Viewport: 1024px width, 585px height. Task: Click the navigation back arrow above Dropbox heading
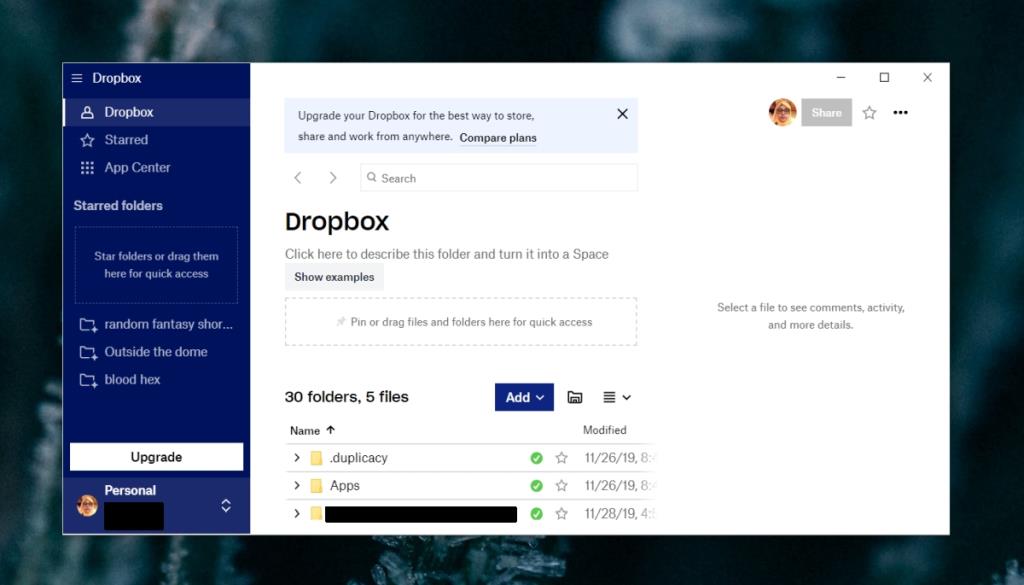pos(297,177)
